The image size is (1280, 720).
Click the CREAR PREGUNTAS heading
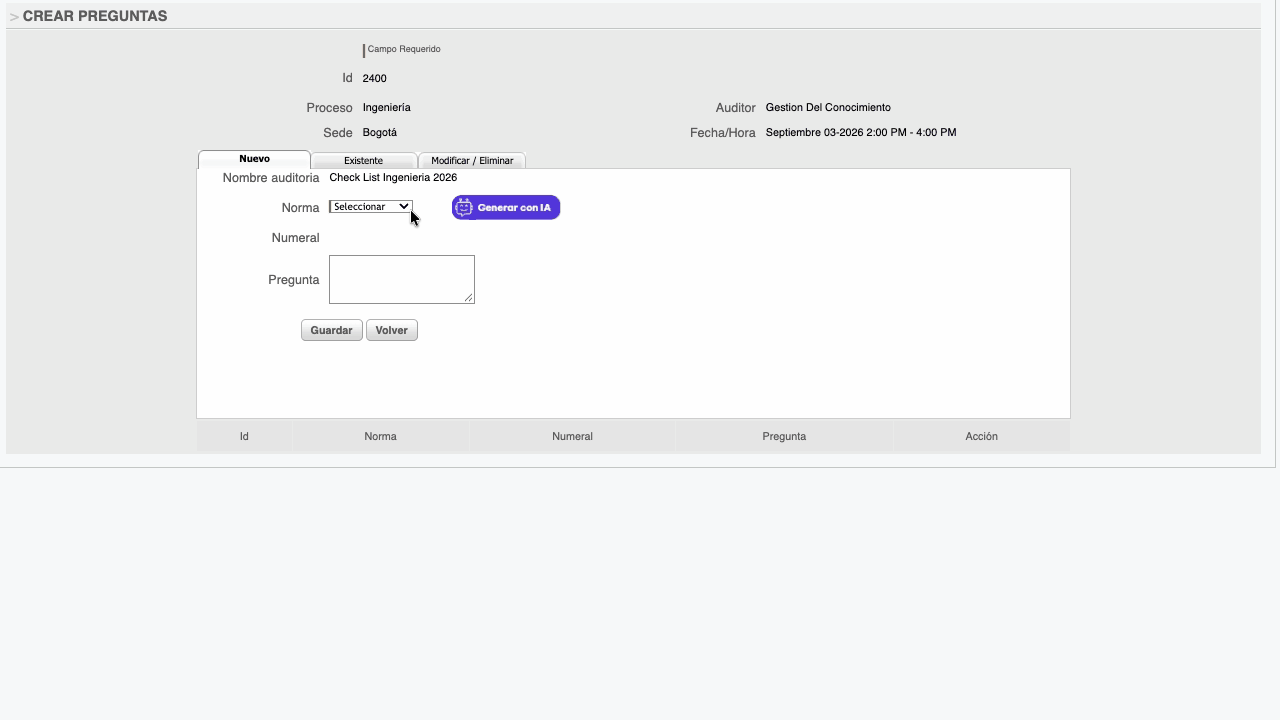[x=95, y=16]
